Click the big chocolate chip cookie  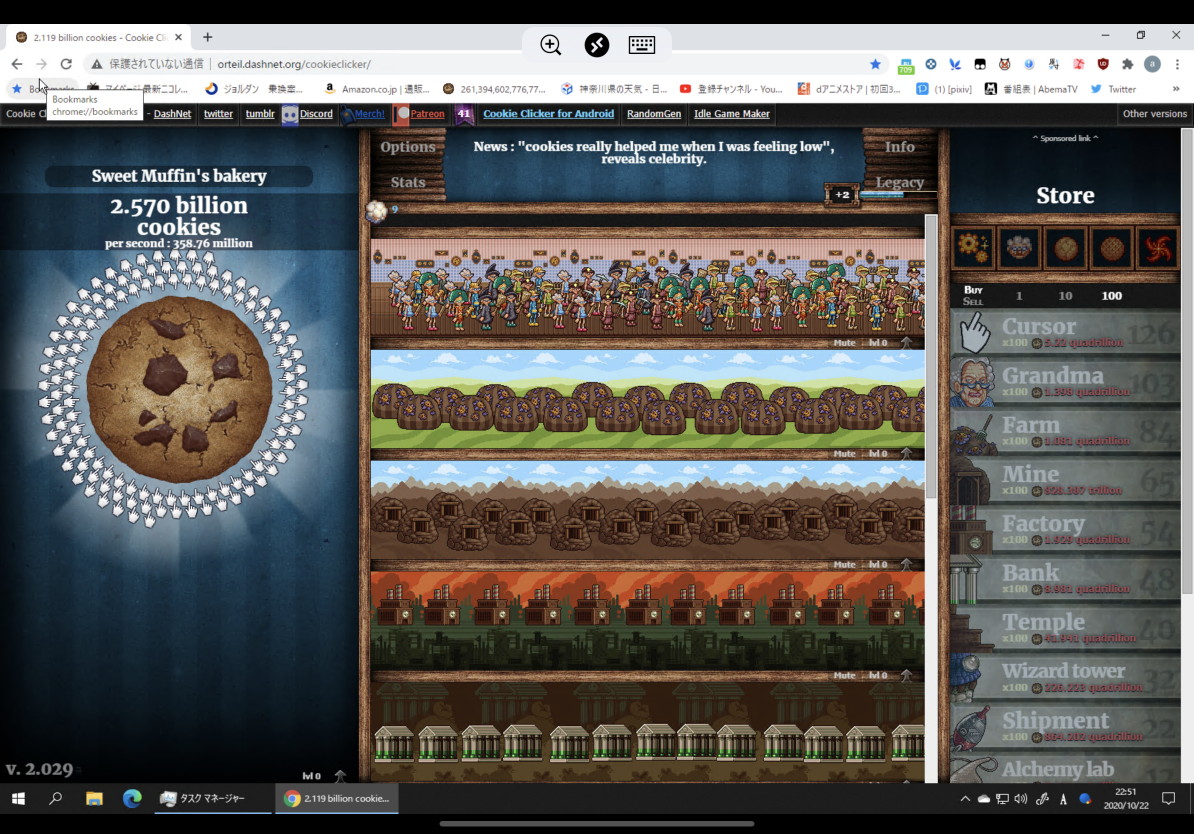coord(179,388)
